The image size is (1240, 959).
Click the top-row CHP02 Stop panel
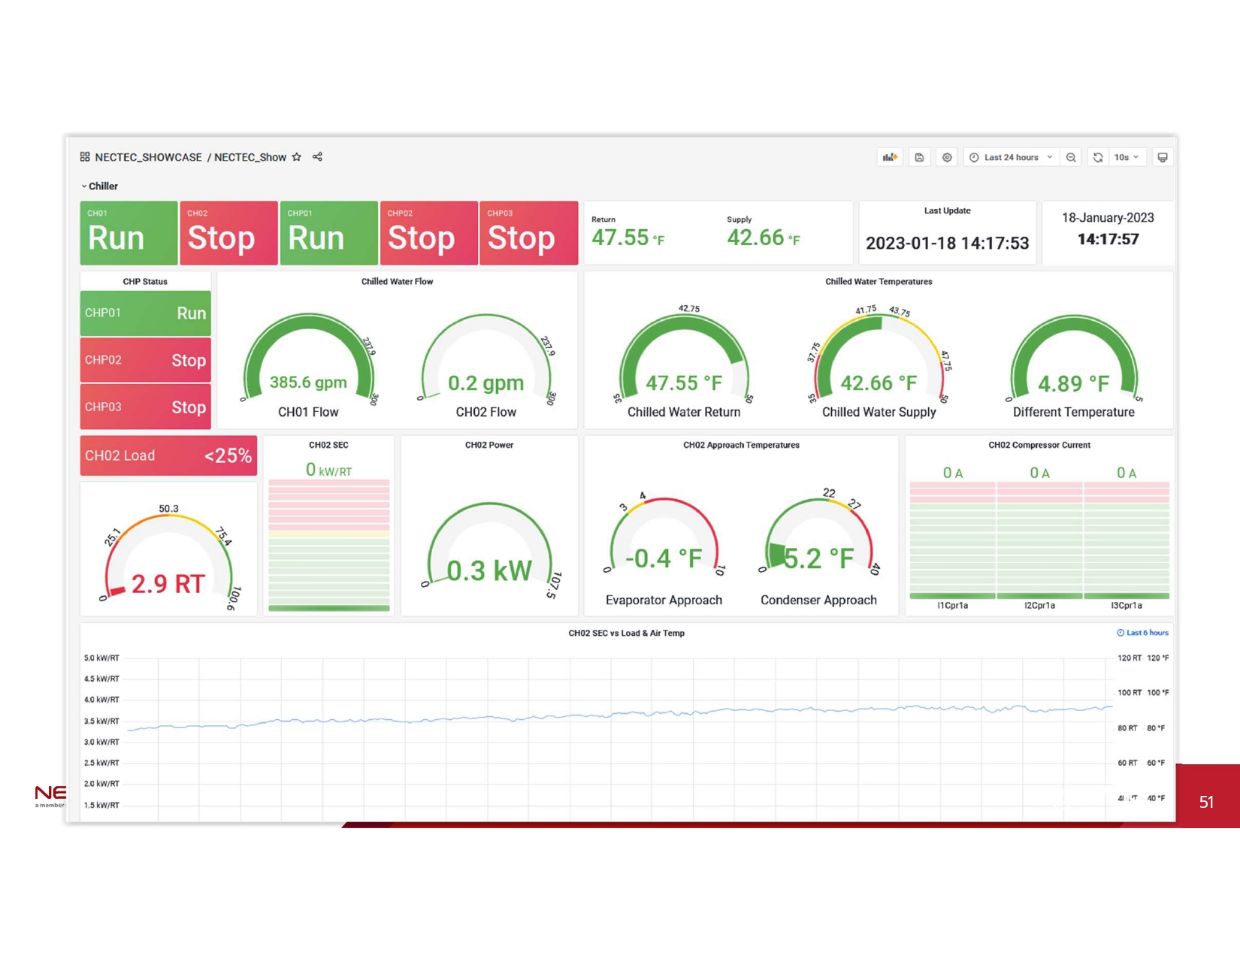pos(429,233)
